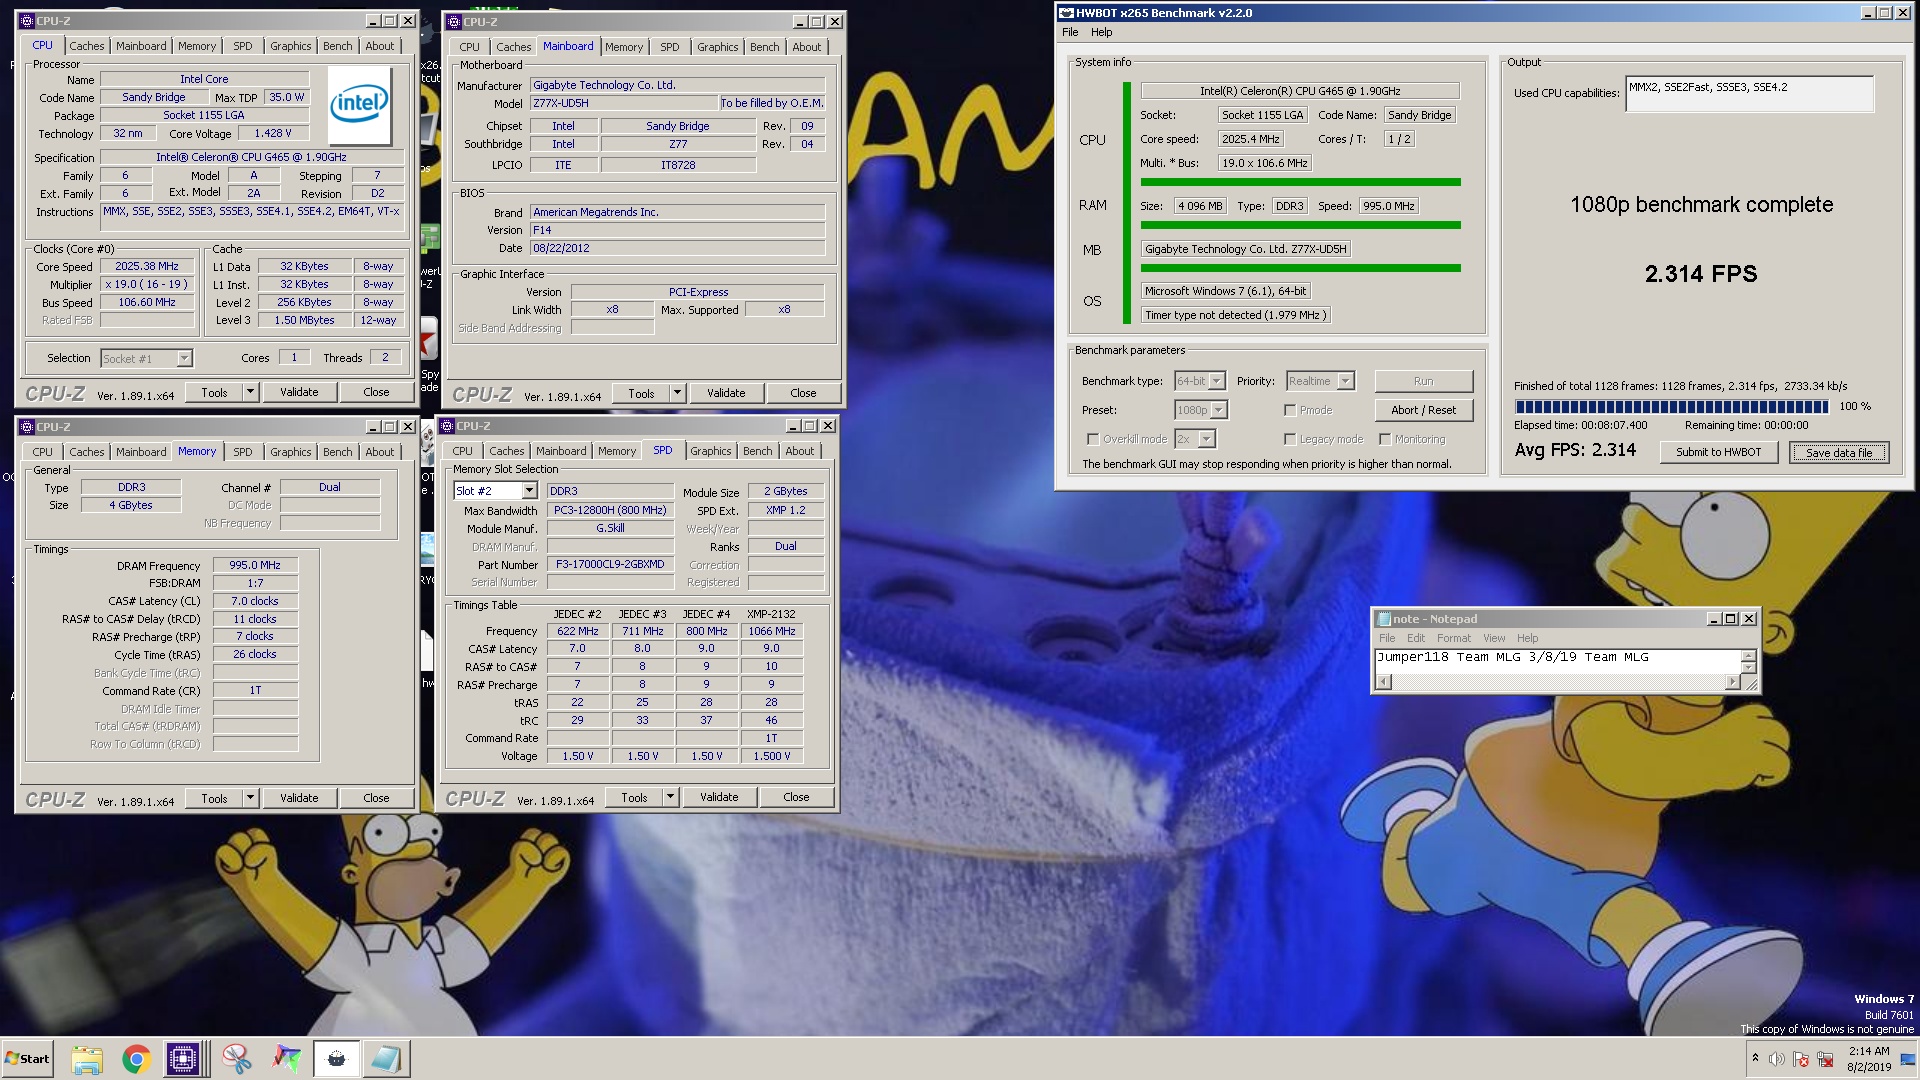Click the benchmark progress bar at 100%
Screen dimensions: 1920x1080
(x=1671, y=407)
